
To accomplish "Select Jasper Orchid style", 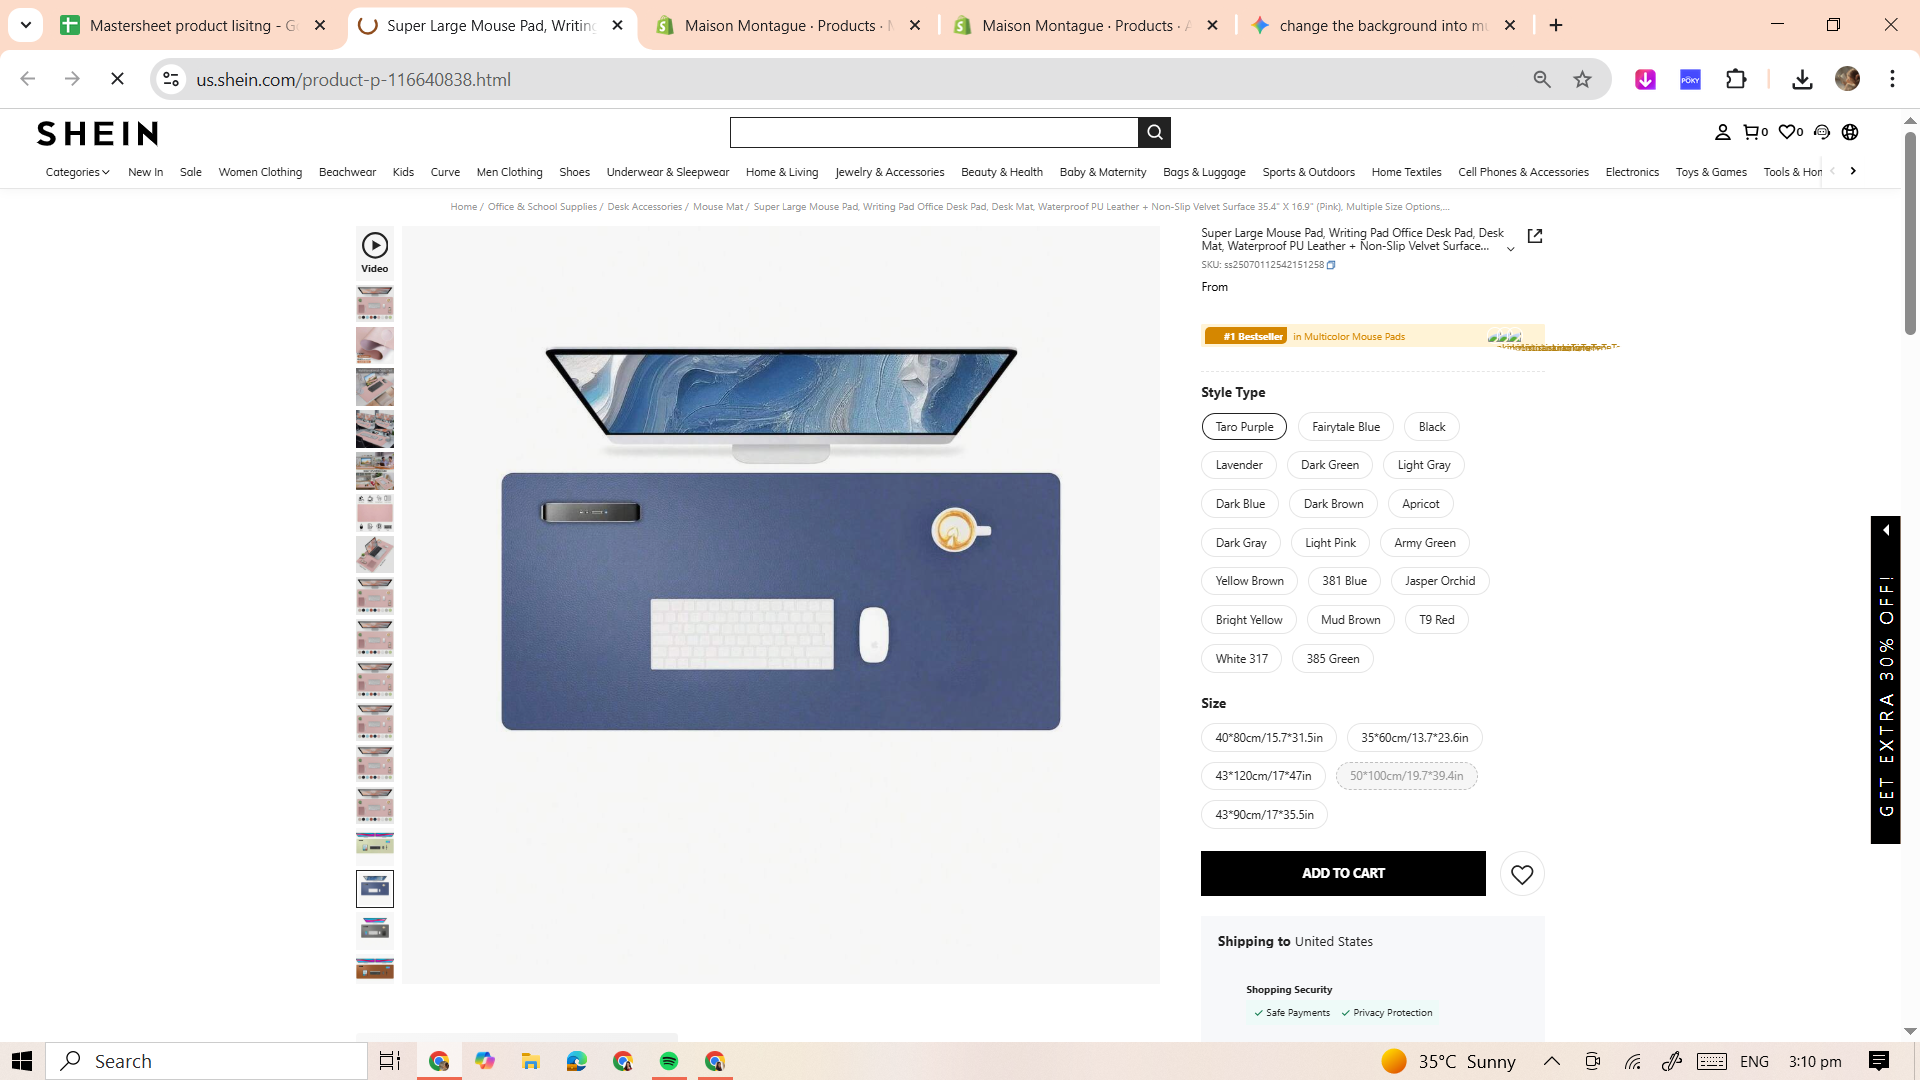I will (1440, 581).
